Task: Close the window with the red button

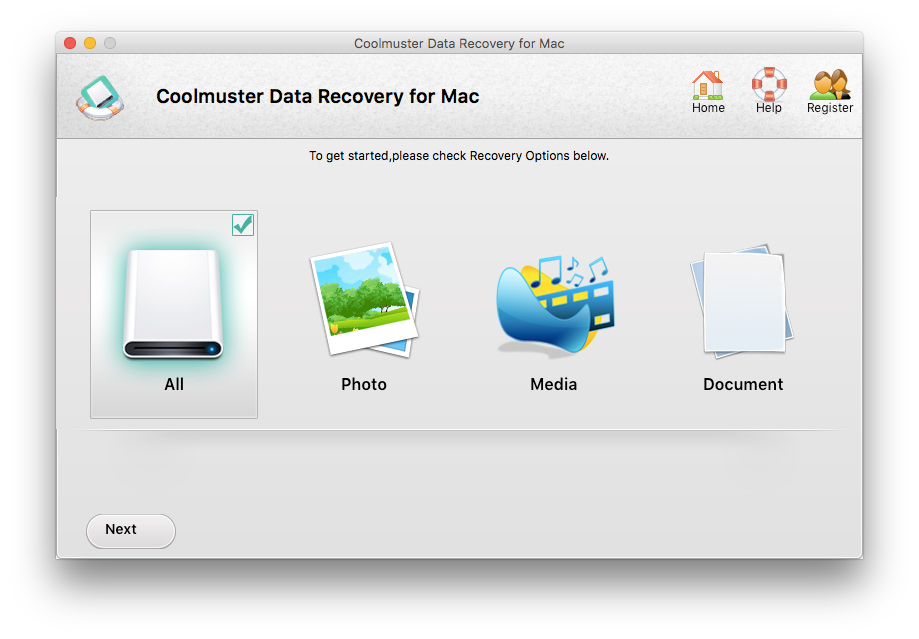Action: click(x=70, y=43)
